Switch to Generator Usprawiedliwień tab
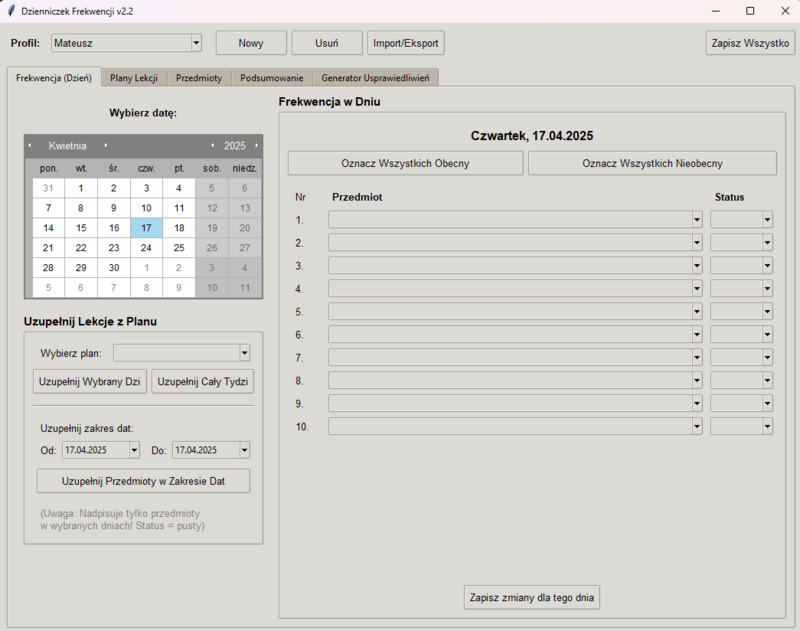This screenshot has width=800, height=631. (x=375, y=77)
